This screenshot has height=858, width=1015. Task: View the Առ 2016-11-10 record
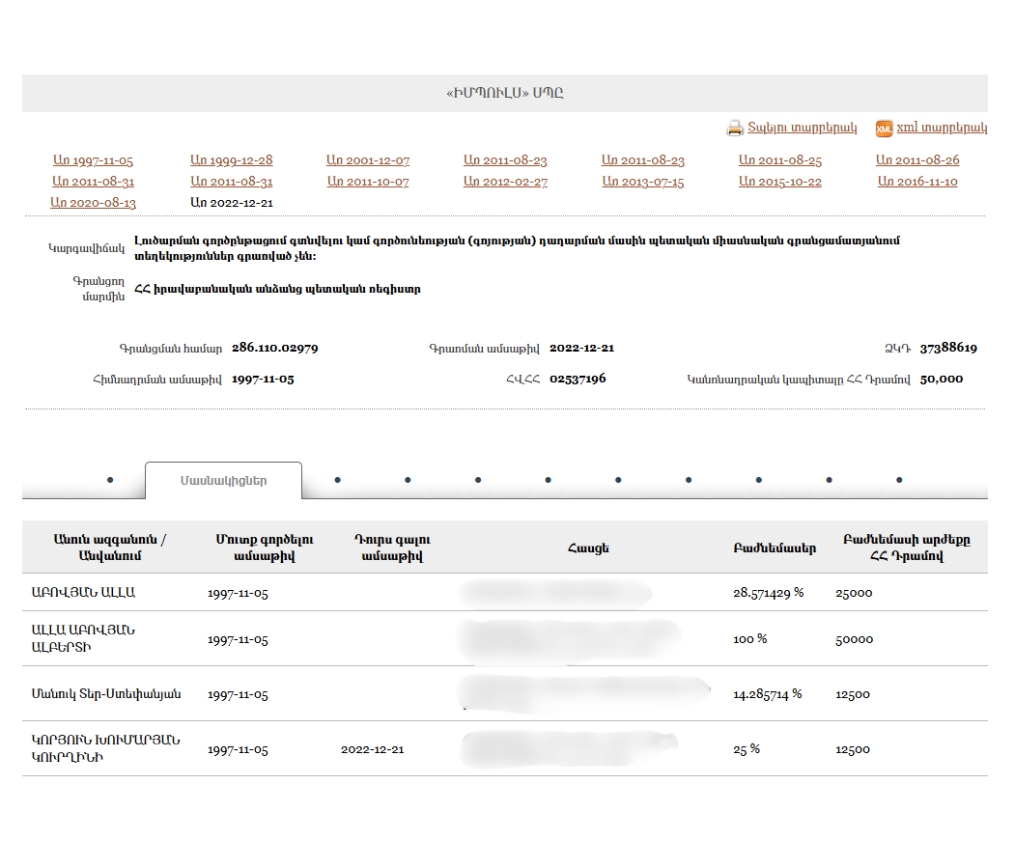[917, 181]
